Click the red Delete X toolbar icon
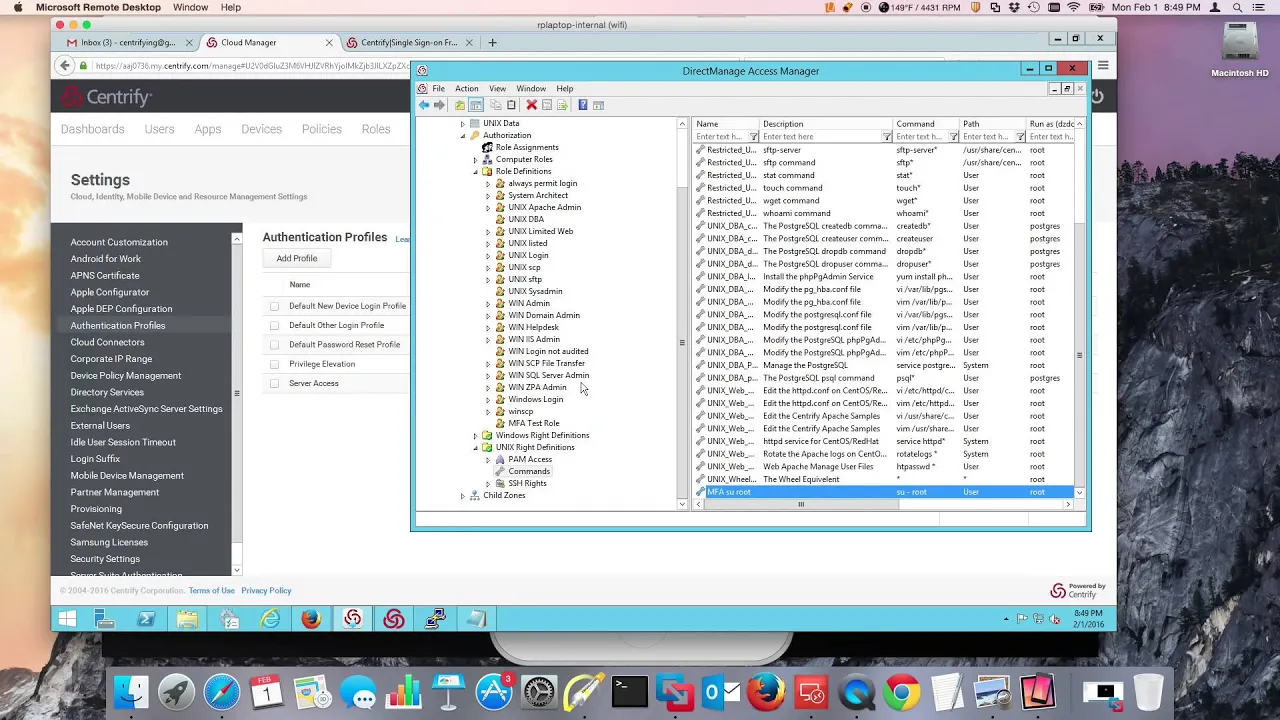 pyautogui.click(x=532, y=105)
